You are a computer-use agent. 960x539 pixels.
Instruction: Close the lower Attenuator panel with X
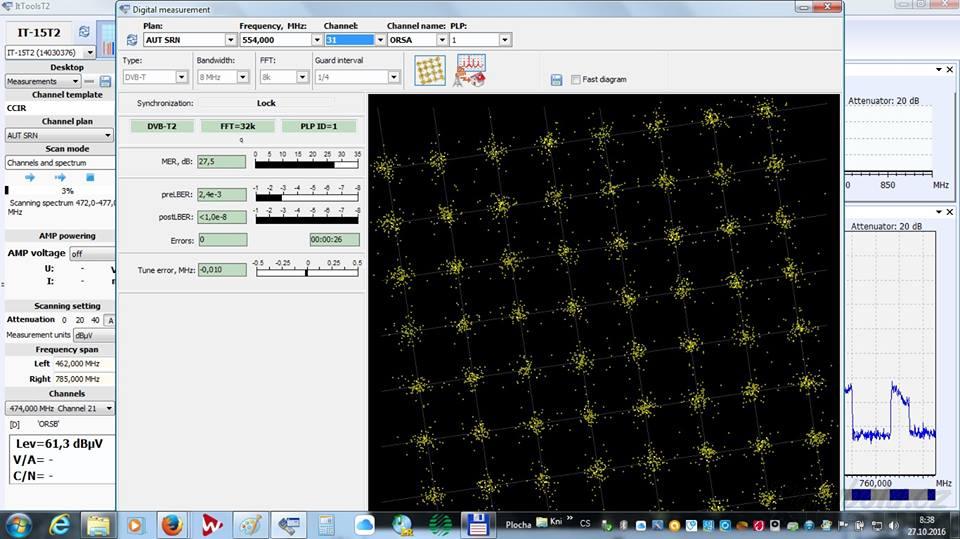pyautogui.click(x=950, y=212)
